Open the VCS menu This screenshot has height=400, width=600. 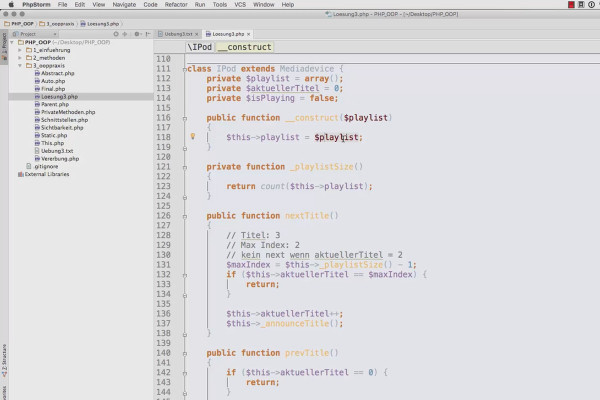tap(240, 5)
